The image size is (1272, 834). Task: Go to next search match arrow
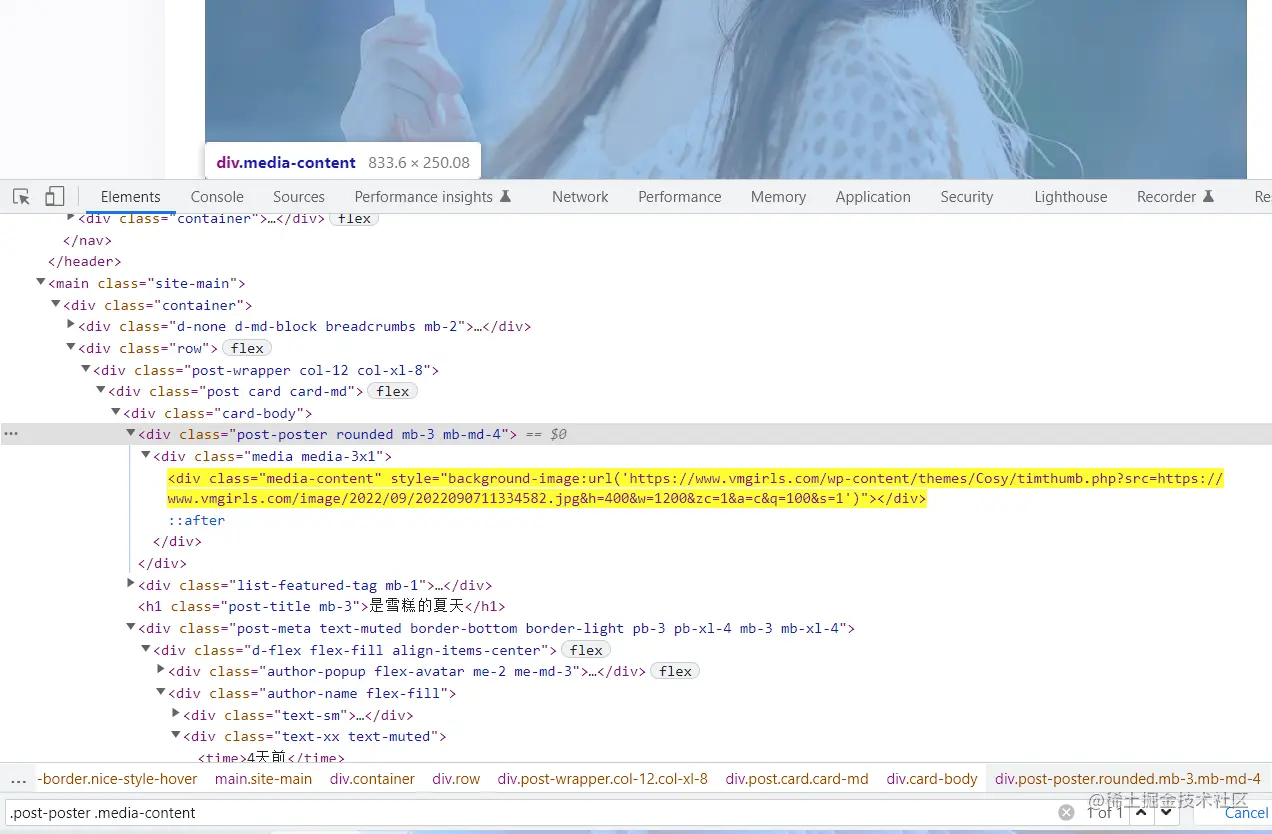coord(1165,813)
